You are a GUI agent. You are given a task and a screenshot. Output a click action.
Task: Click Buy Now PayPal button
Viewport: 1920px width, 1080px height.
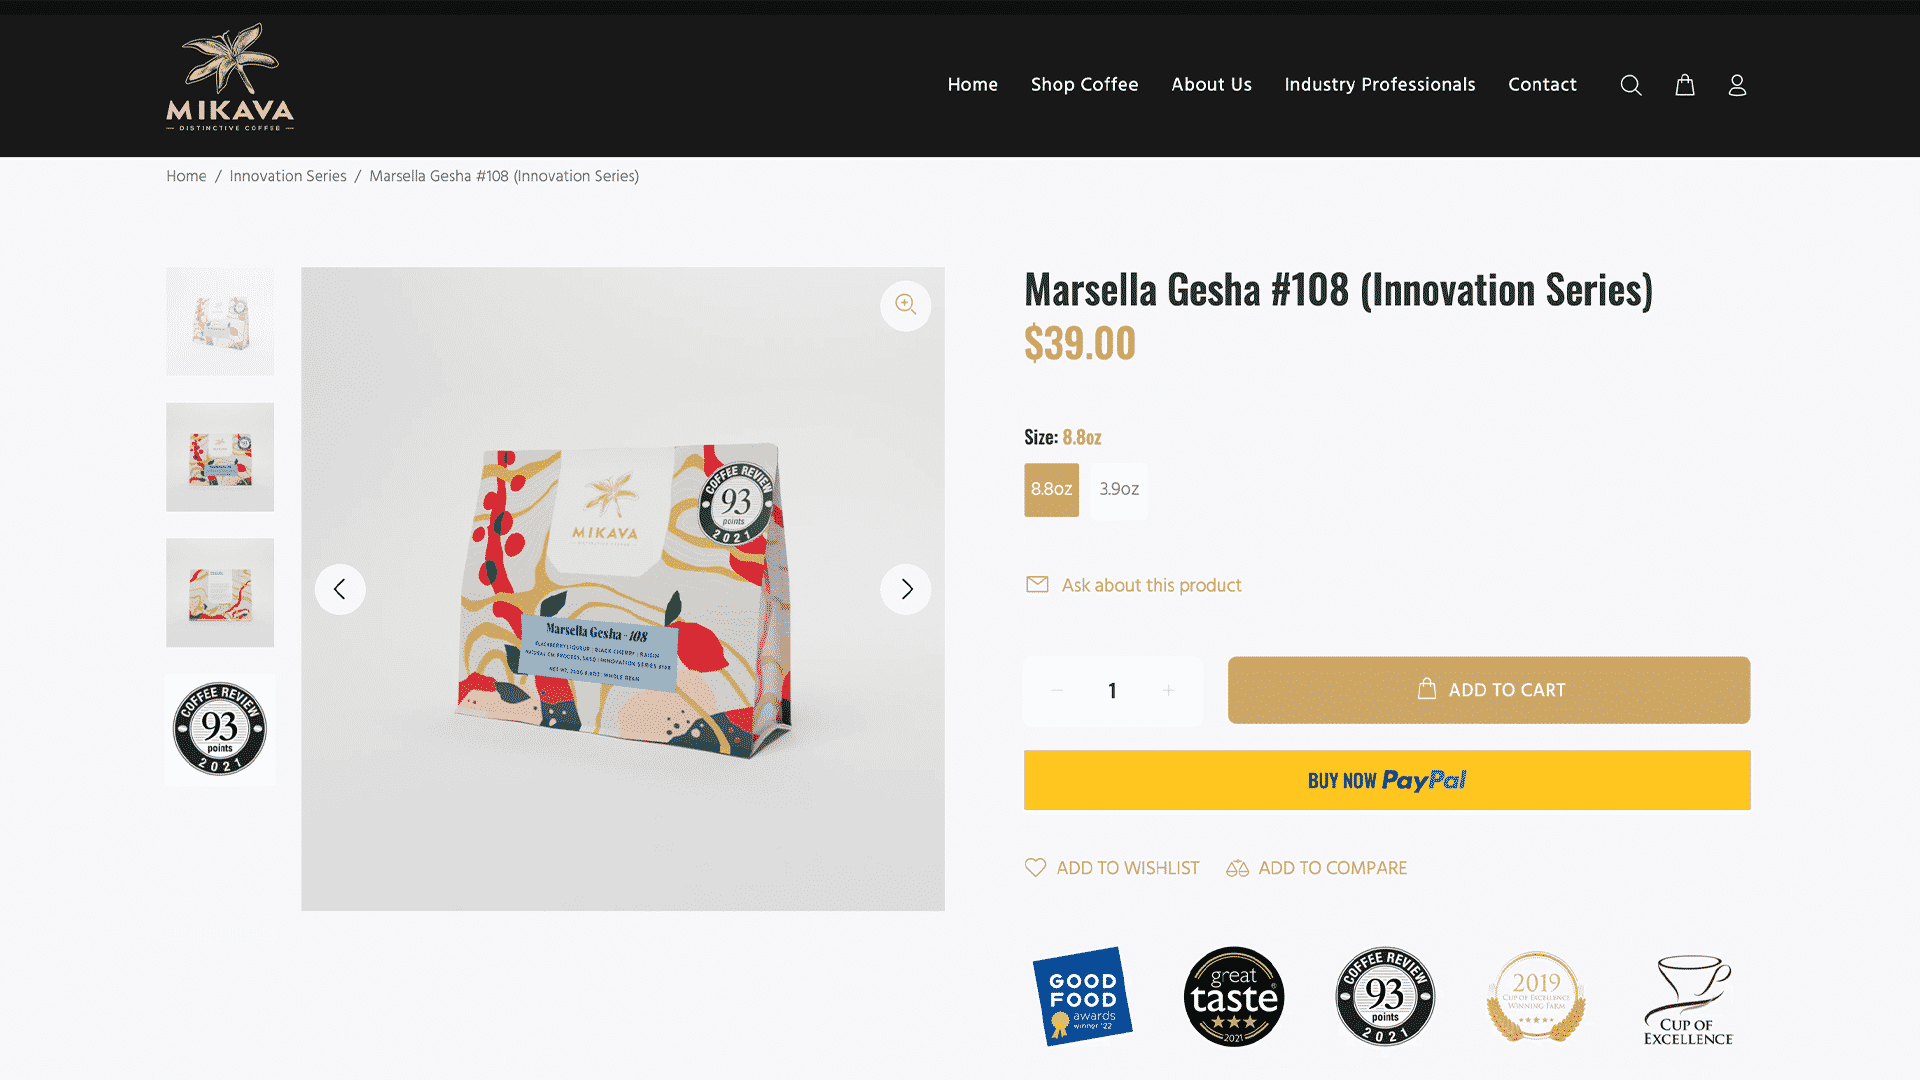tap(1387, 780)
